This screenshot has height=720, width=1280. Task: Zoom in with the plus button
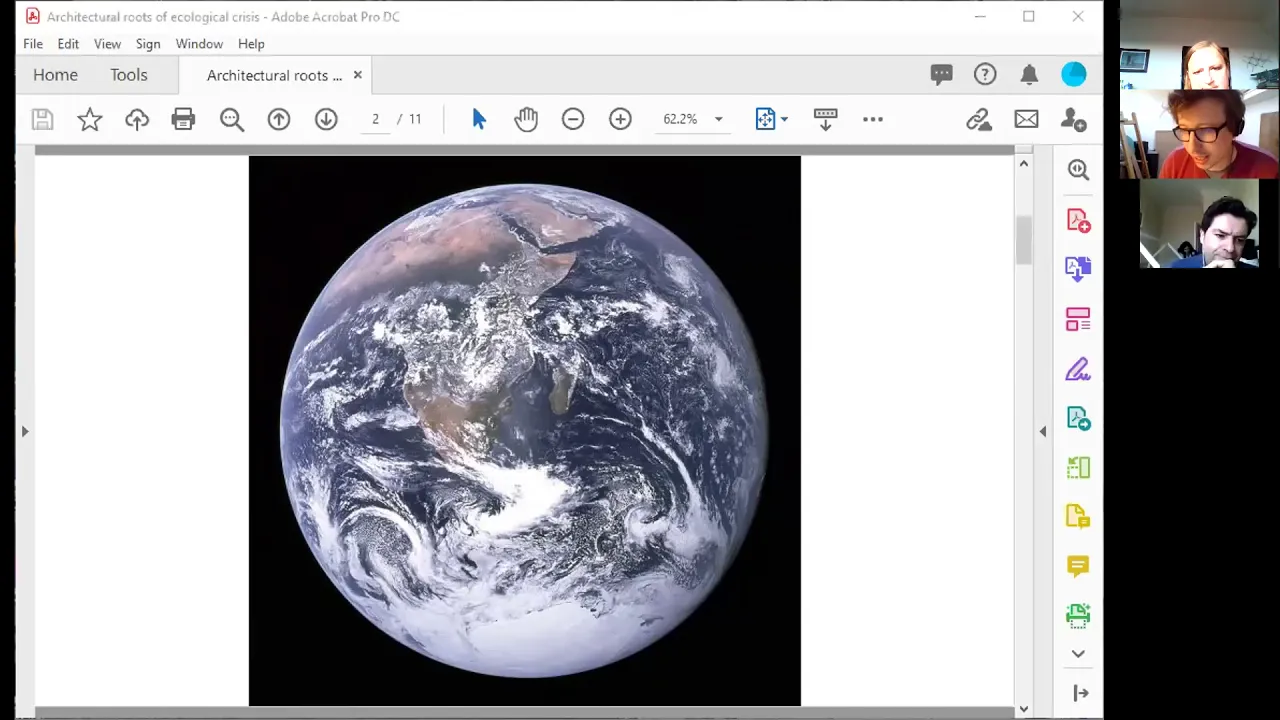point(620,120)
